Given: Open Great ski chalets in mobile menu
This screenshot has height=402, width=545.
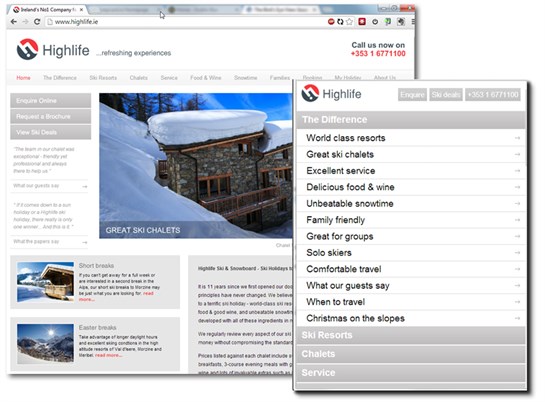Looking at the screenshot, I should click(x=411, y=154).
